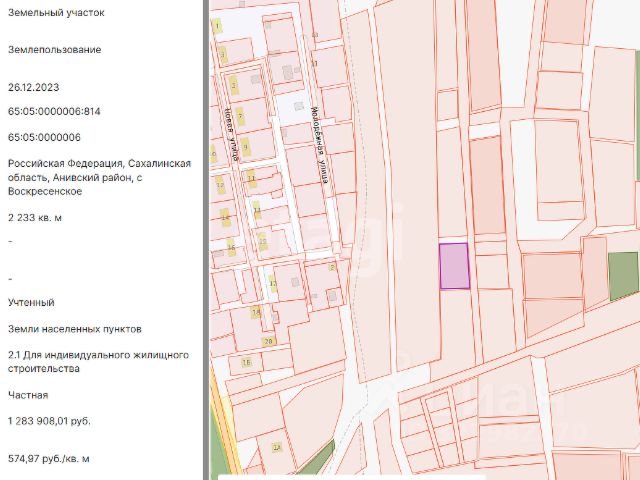
Task: Select the green parcel at the map's right edge
Action: tap(623, 276)
